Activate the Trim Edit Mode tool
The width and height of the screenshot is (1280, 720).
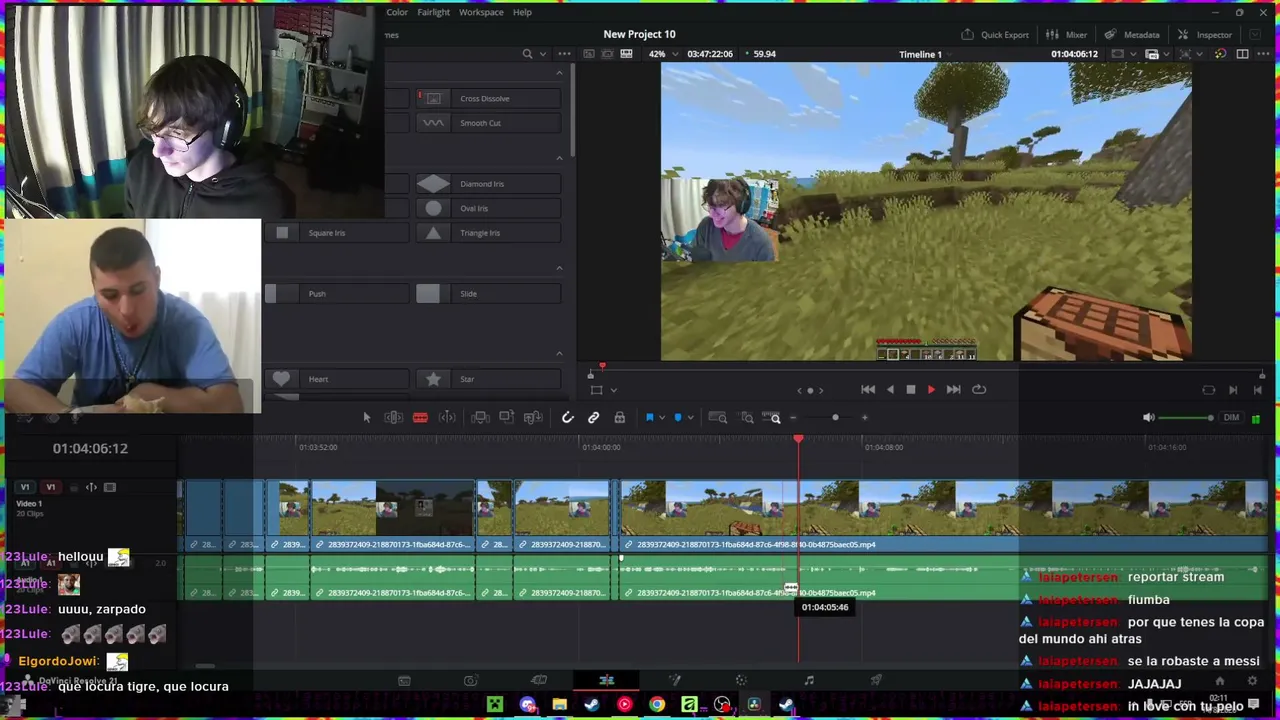coord(394,418)
